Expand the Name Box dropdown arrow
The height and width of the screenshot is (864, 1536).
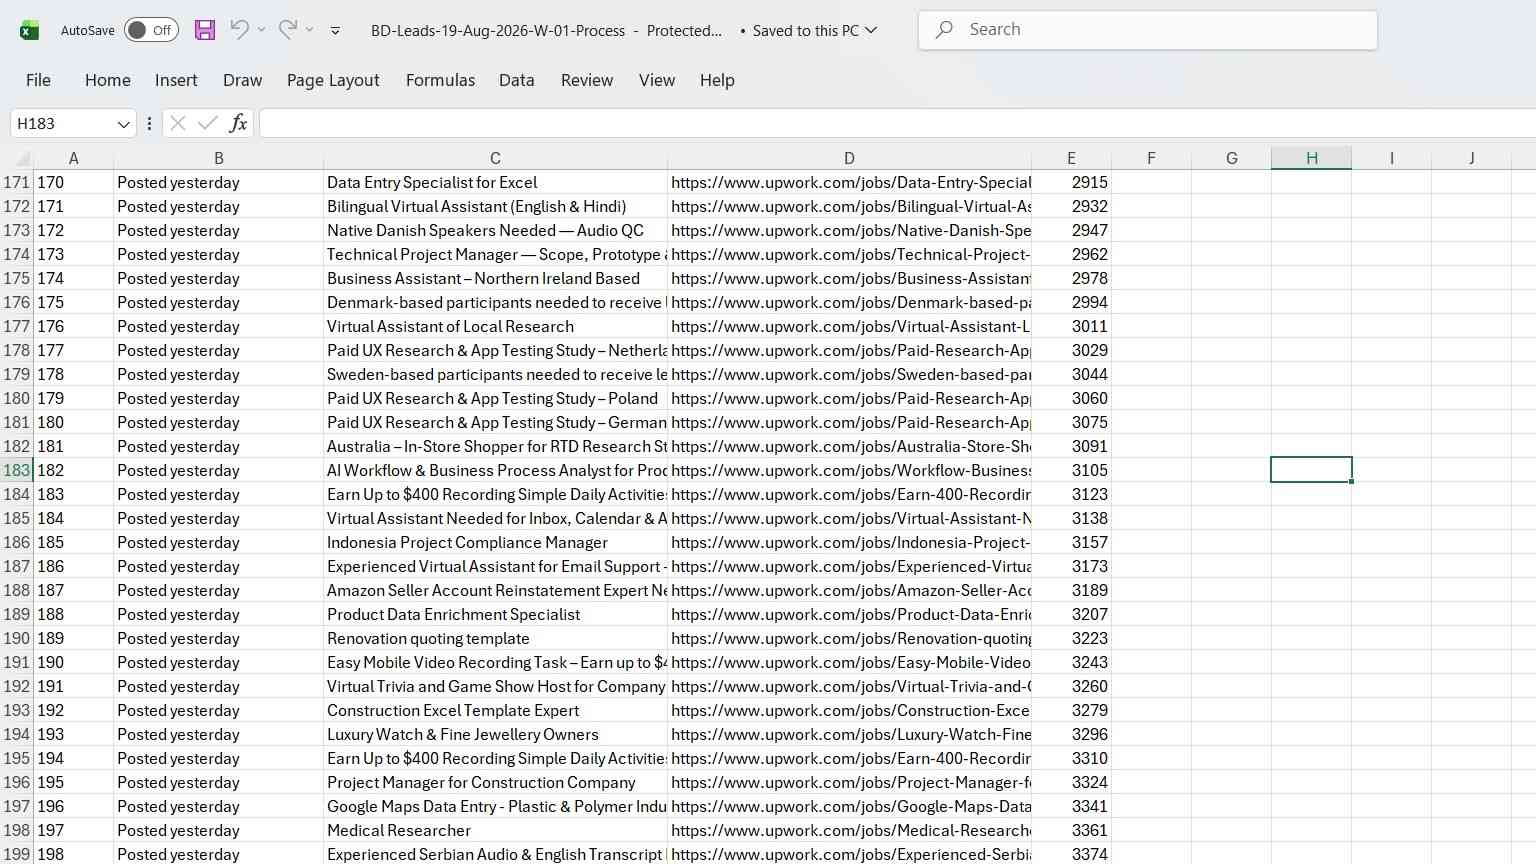[123, 124]
